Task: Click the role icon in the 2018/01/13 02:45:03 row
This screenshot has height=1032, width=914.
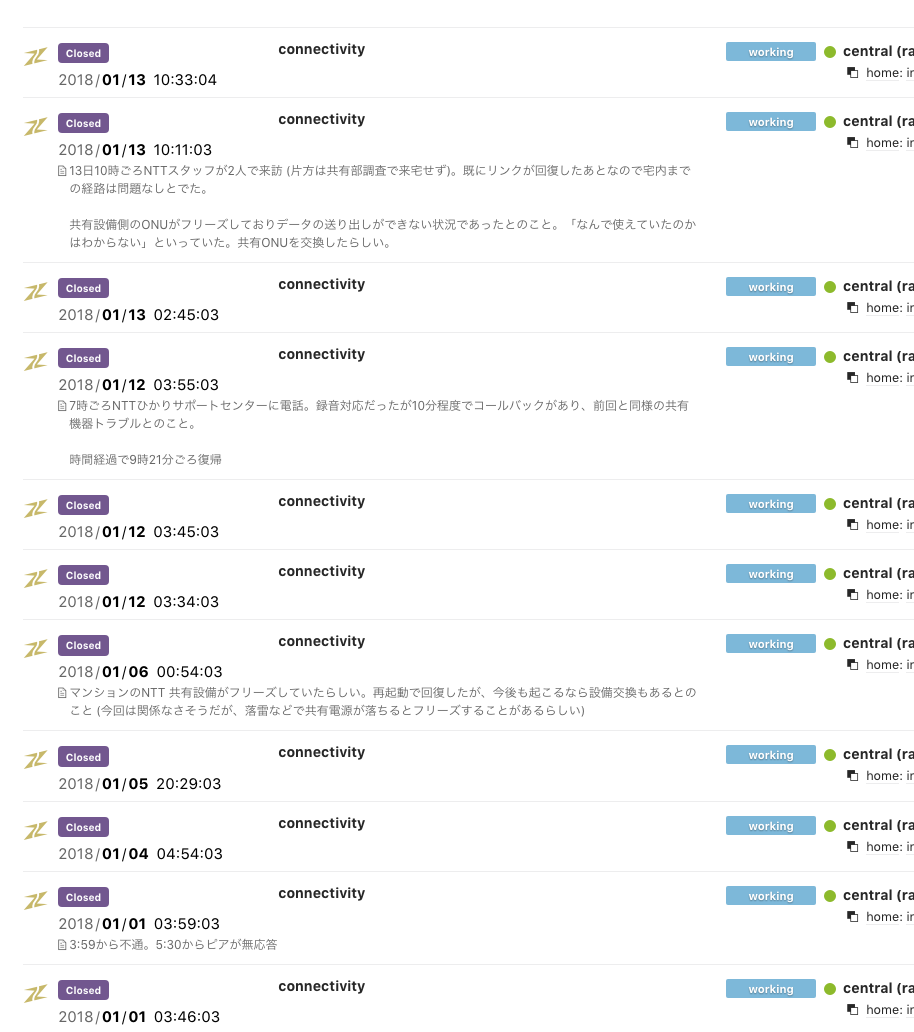Action: tap(853, 308)
